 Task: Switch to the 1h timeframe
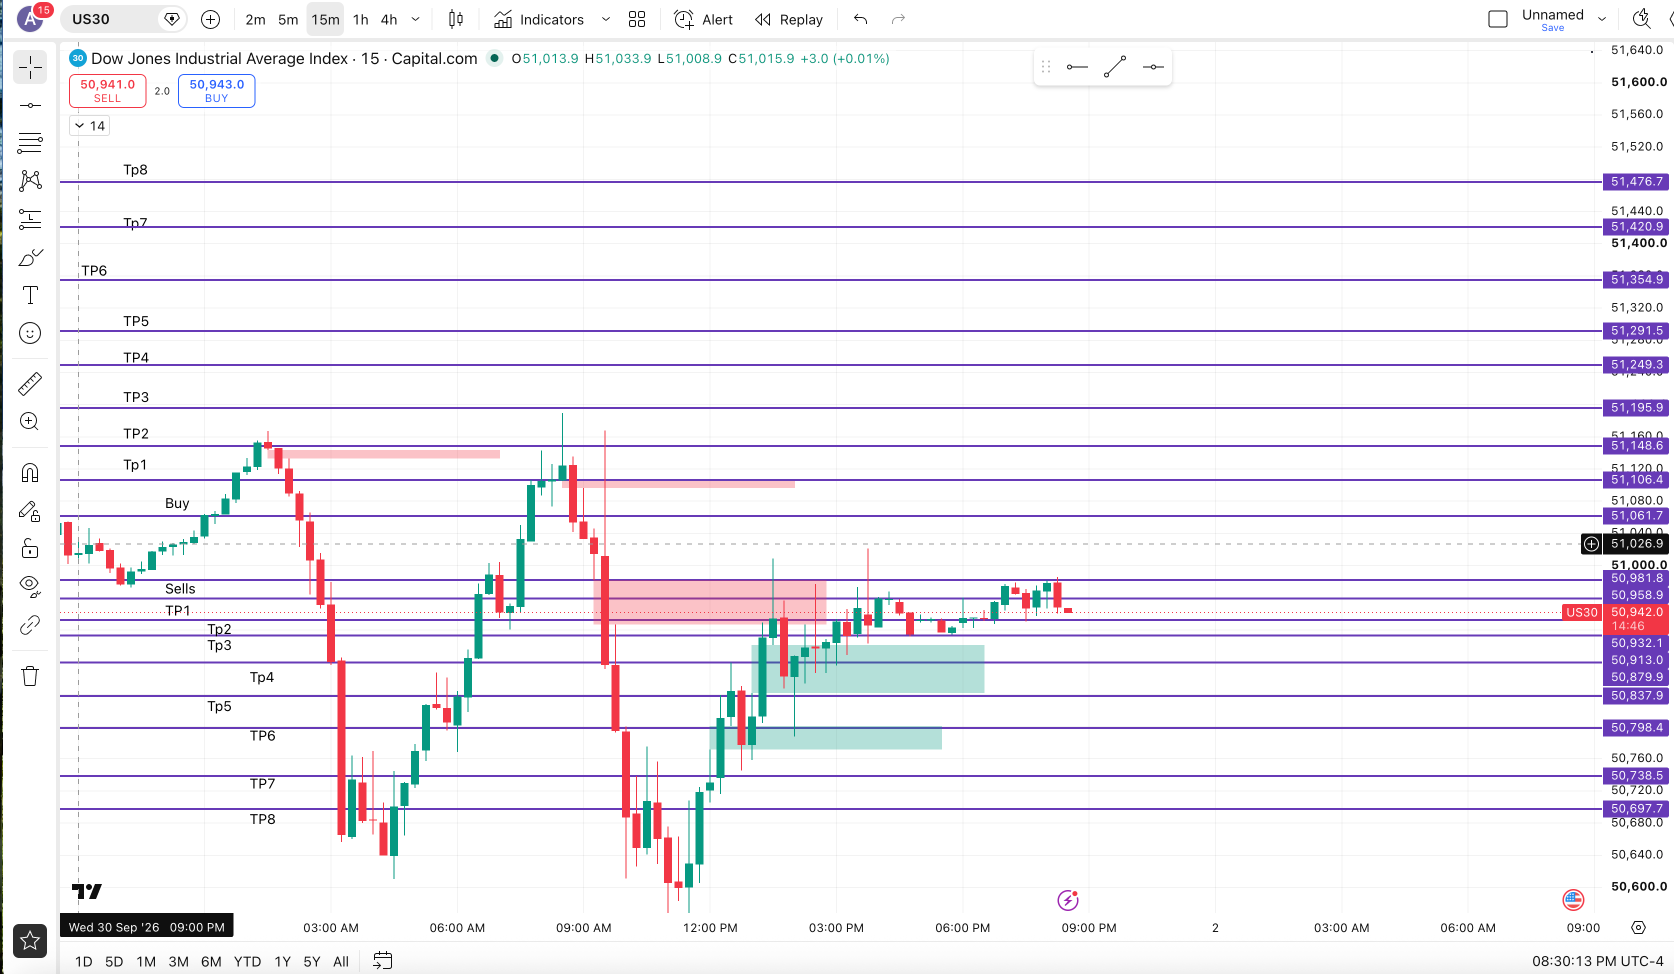(361, 19)
